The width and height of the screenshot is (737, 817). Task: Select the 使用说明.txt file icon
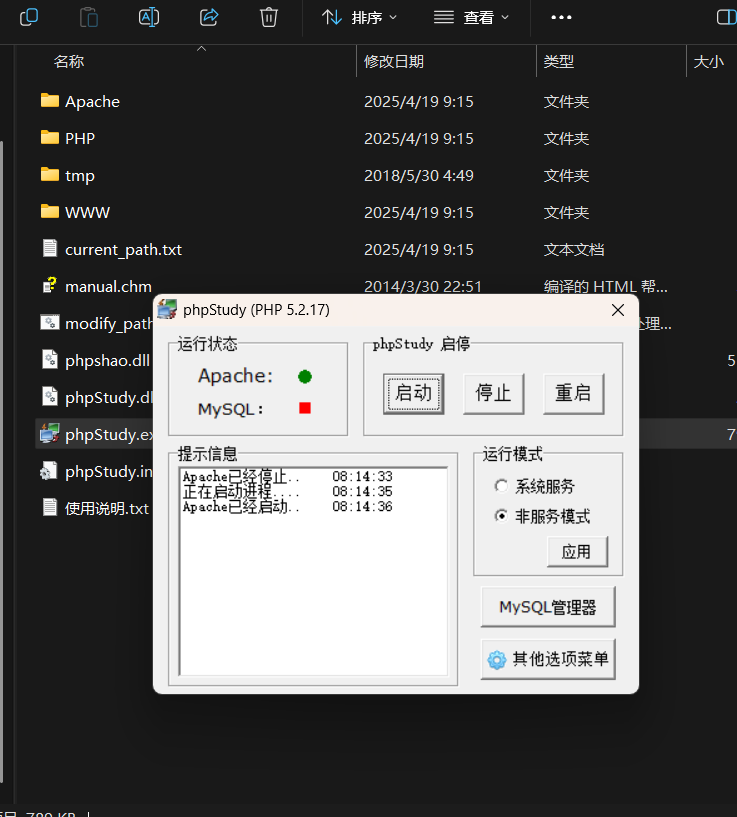pos(50,507)
